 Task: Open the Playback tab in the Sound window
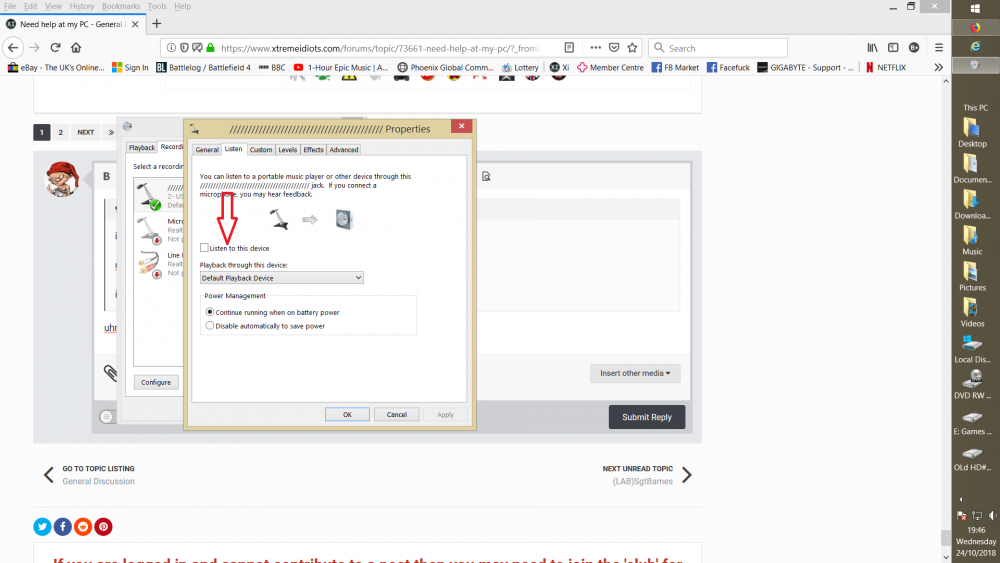point(142,147)
